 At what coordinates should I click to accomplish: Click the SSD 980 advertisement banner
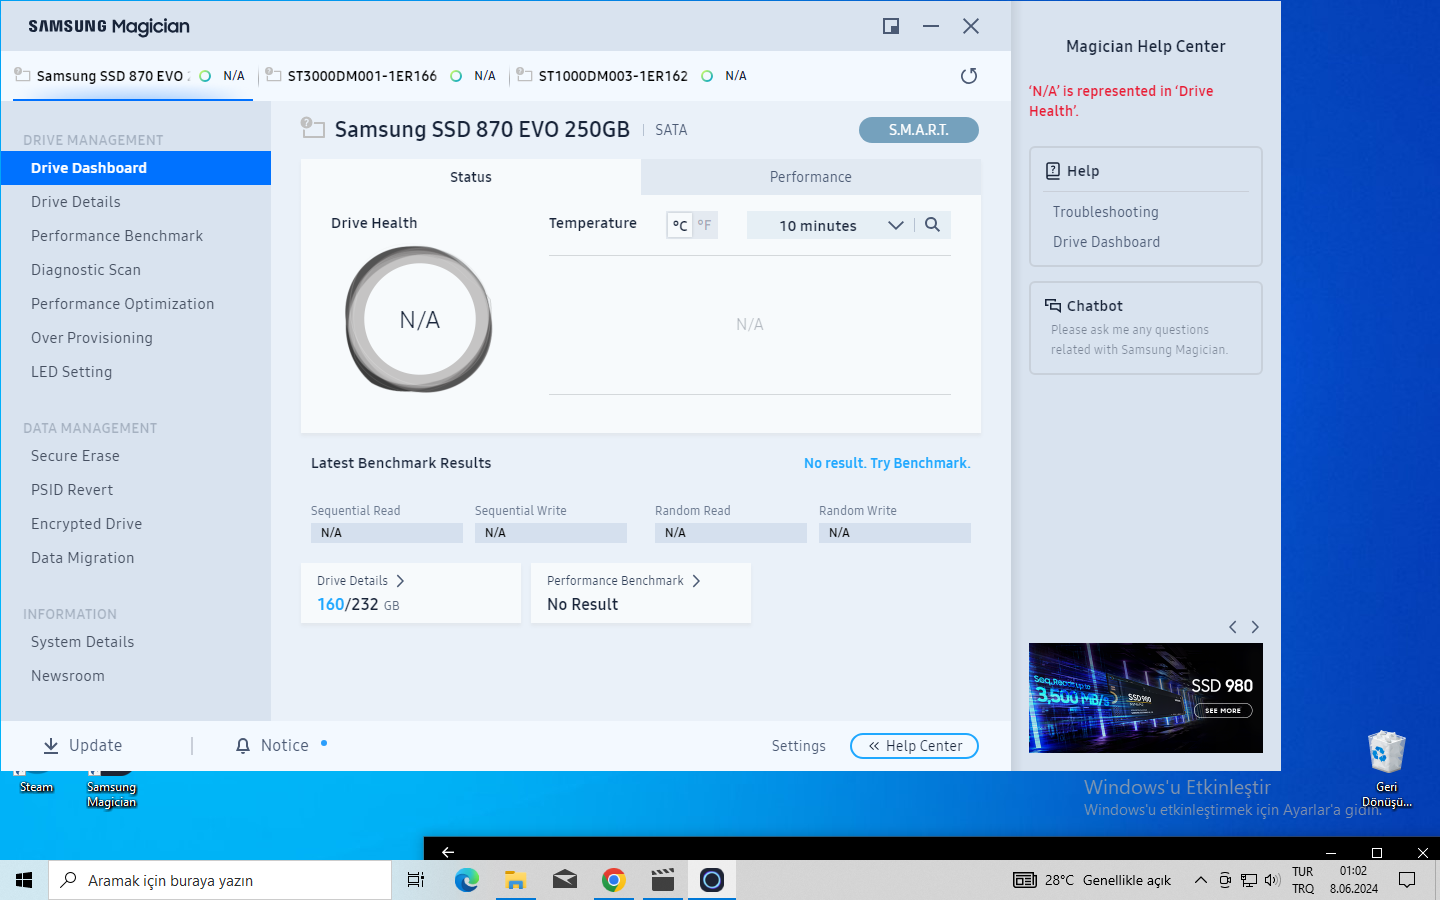coord(1146,698)
